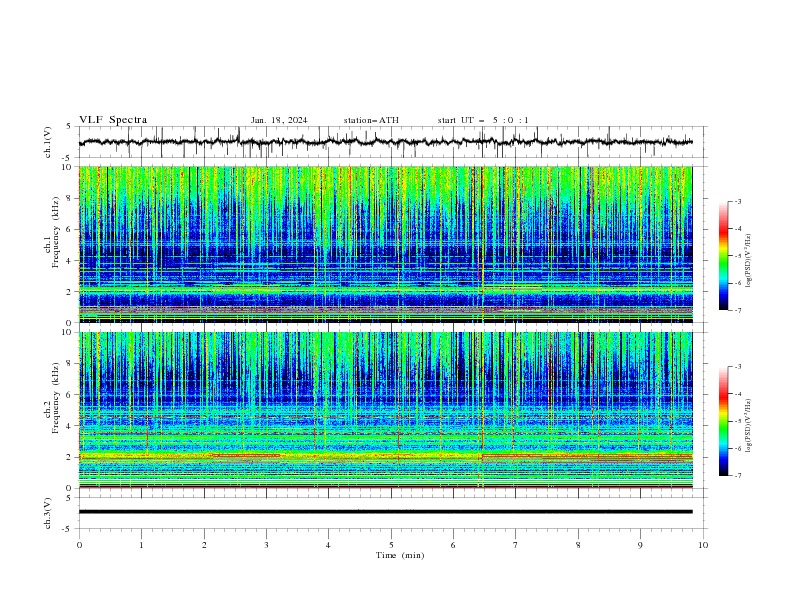
Task: Click the ch.1 spectrogram color bar
Action: (x=723, y=256)
